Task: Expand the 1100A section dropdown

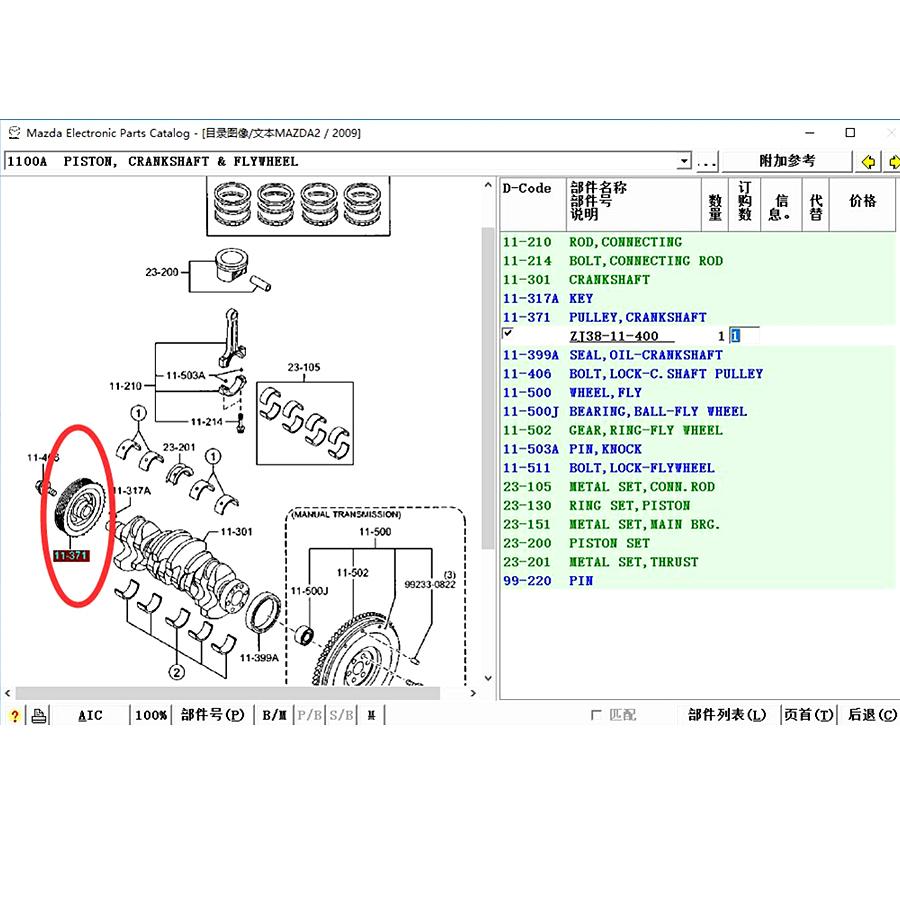Action: tap(684, 161)
